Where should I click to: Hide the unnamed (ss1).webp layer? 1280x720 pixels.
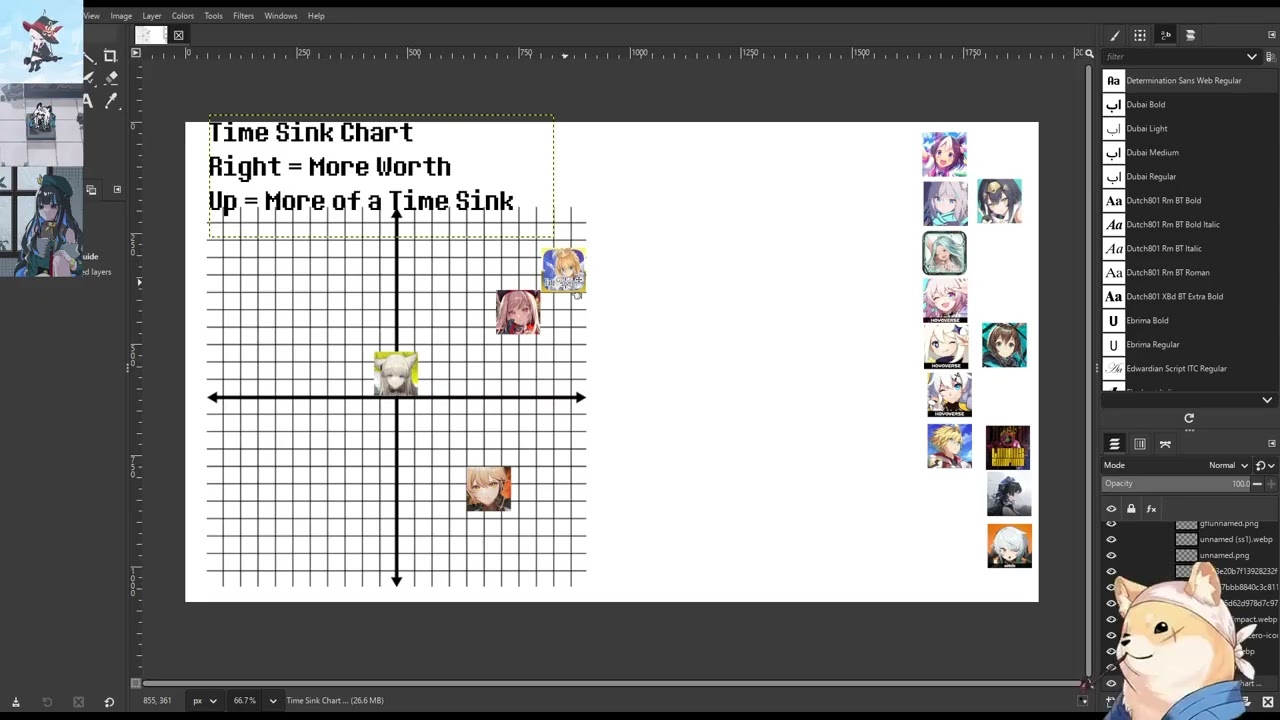click(x=1111, y=539)
